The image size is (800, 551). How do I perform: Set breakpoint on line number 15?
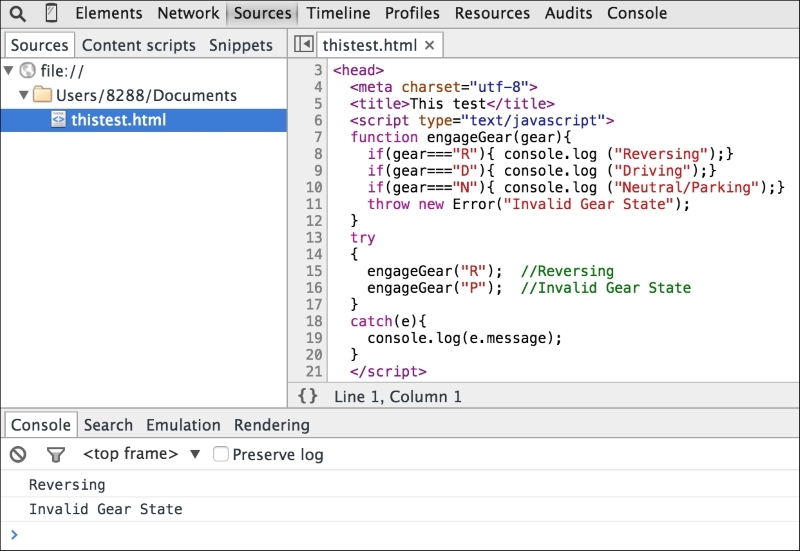314,271
